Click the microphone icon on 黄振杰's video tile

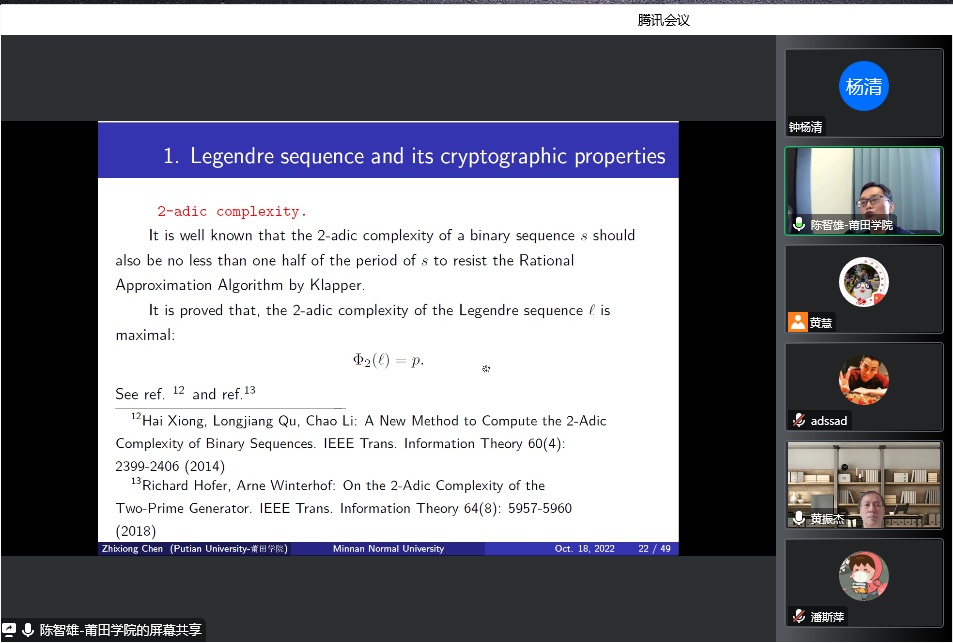[x=799, y=518]
